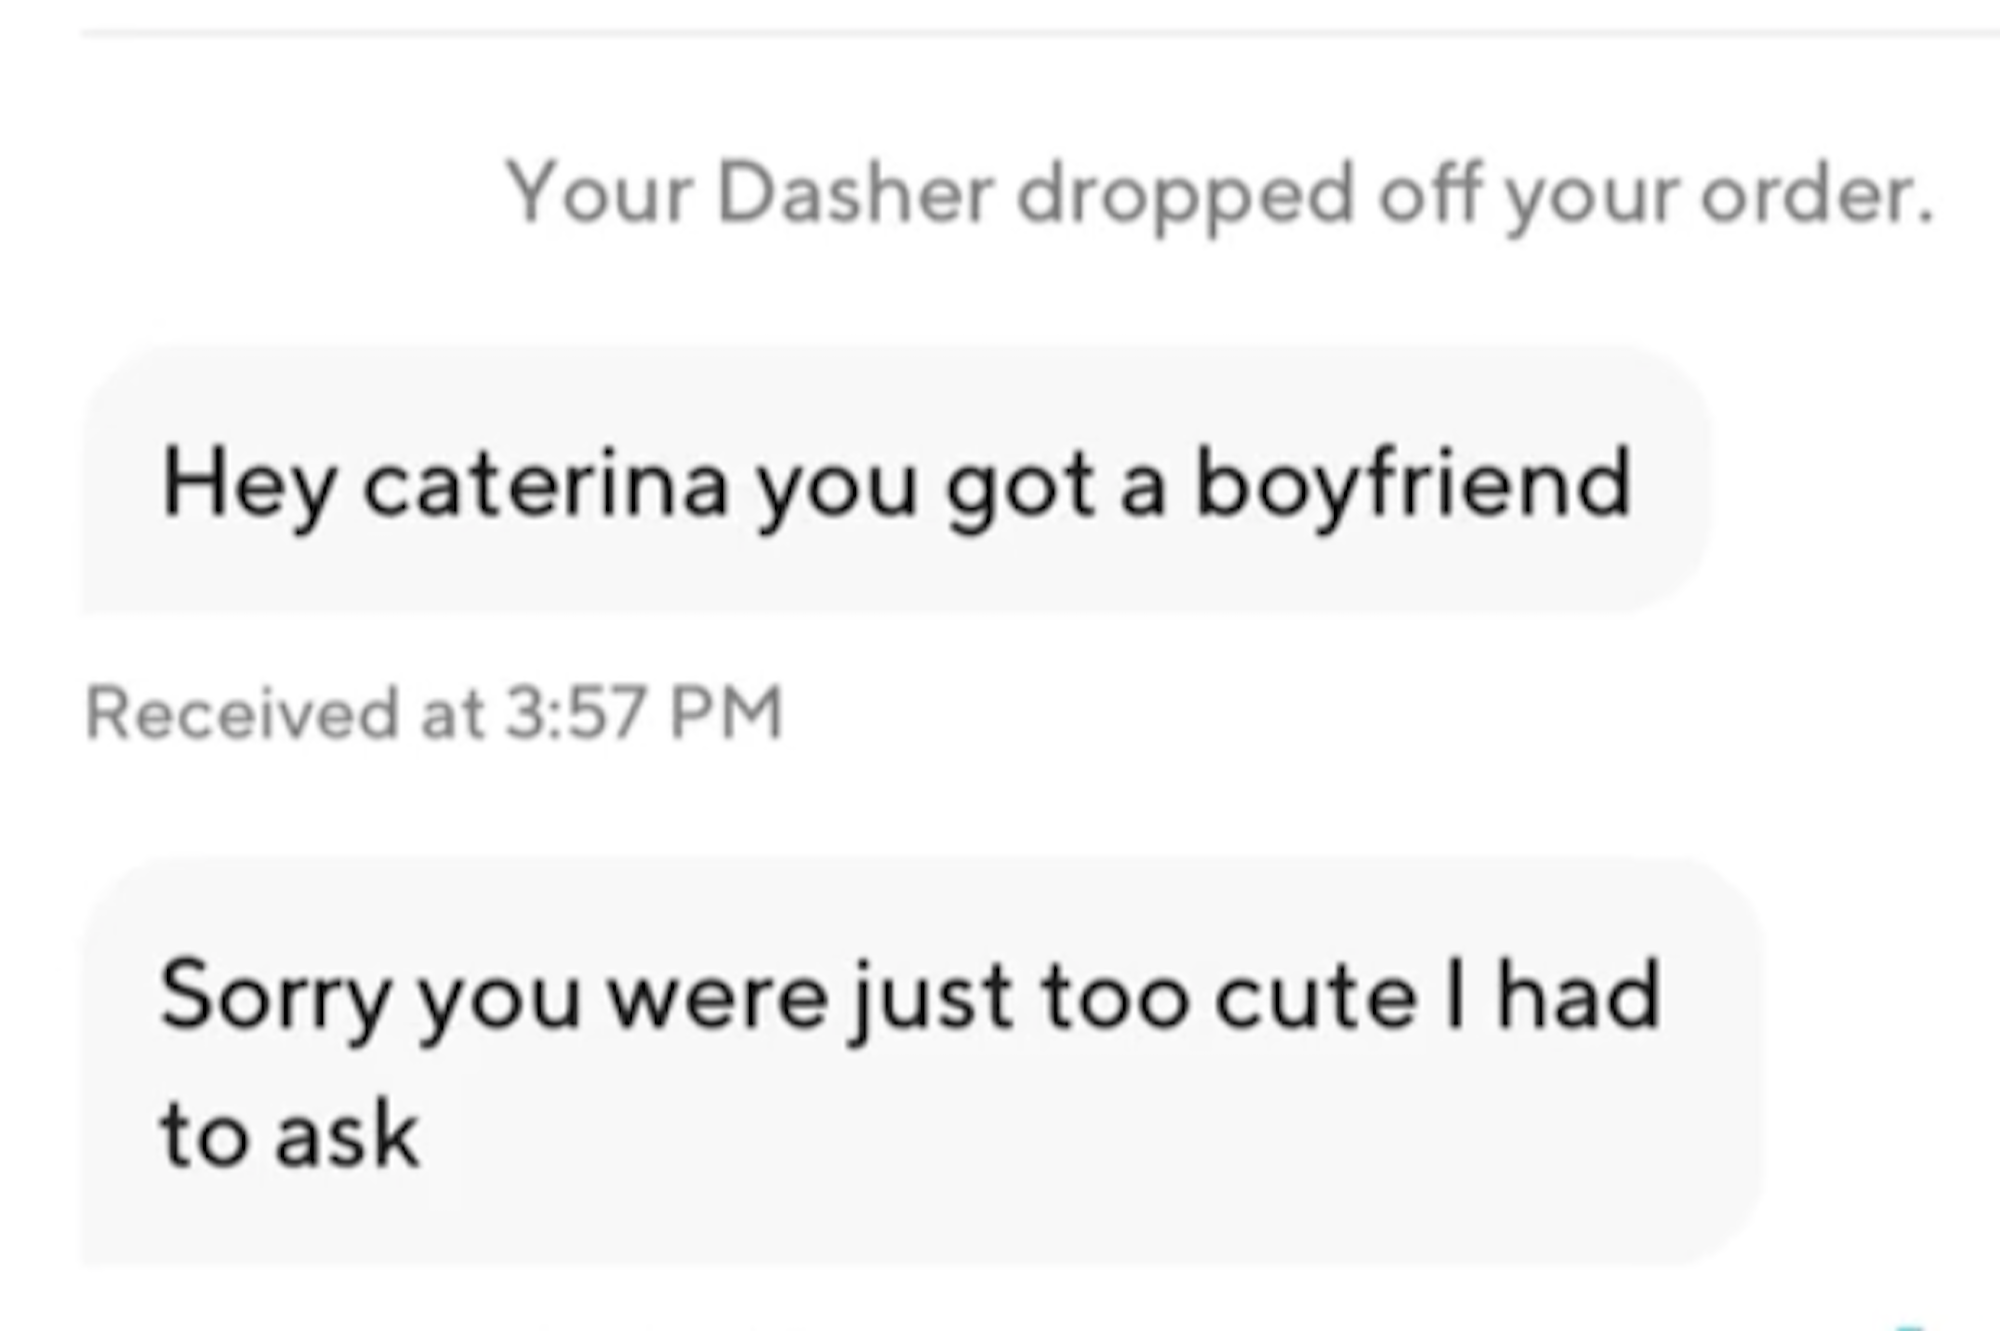Viewport: 2000px width, 1333px height.
Task: Click the word "Sorry" in the second message
Action: (273, 997)
